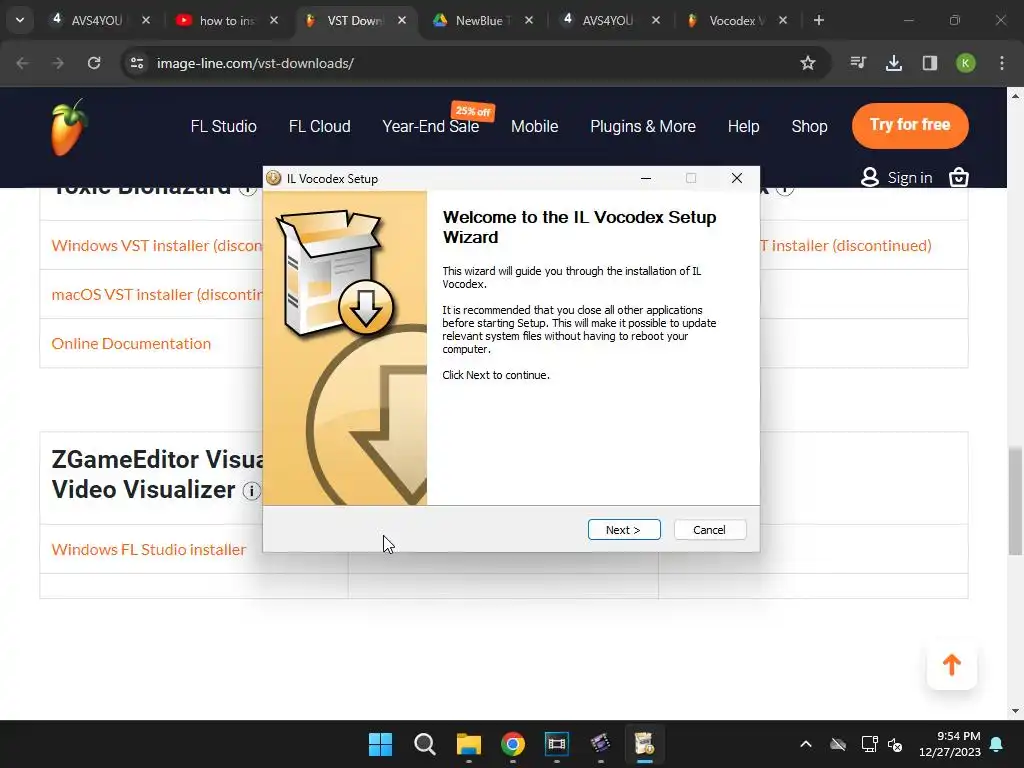Image resolution: width=1024 pixels, height=768 pixels.
Task: Select the Vocodex installer taskbar icon
Action: click(645, 744)
